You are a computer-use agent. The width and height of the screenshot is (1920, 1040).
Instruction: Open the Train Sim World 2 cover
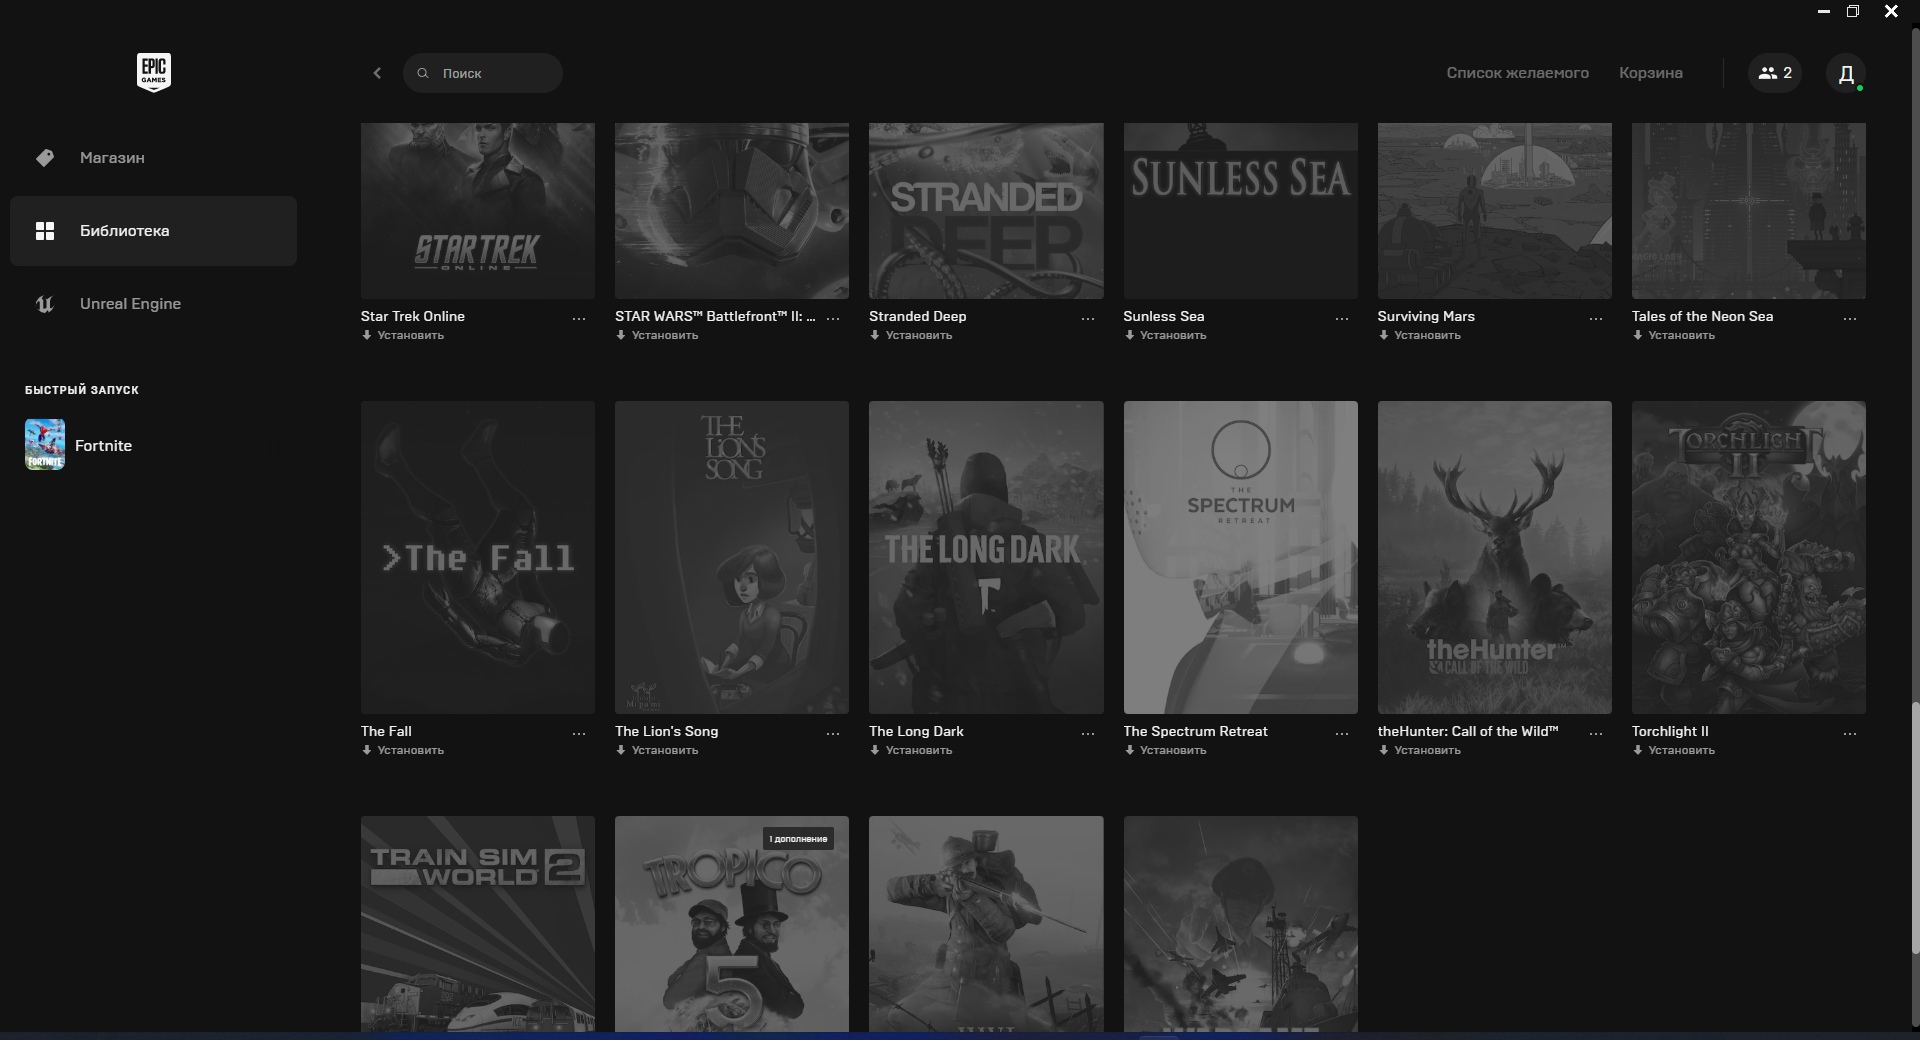[x=478, y=924]
